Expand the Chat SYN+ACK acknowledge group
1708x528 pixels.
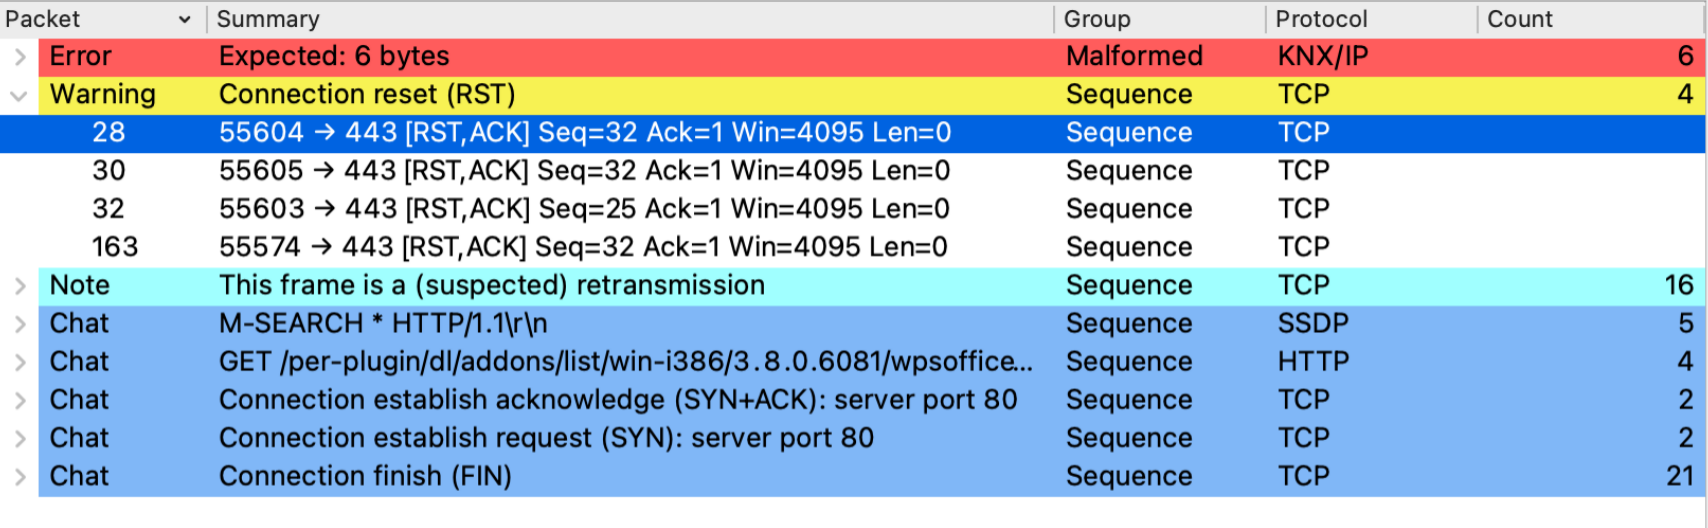[20, 400]
